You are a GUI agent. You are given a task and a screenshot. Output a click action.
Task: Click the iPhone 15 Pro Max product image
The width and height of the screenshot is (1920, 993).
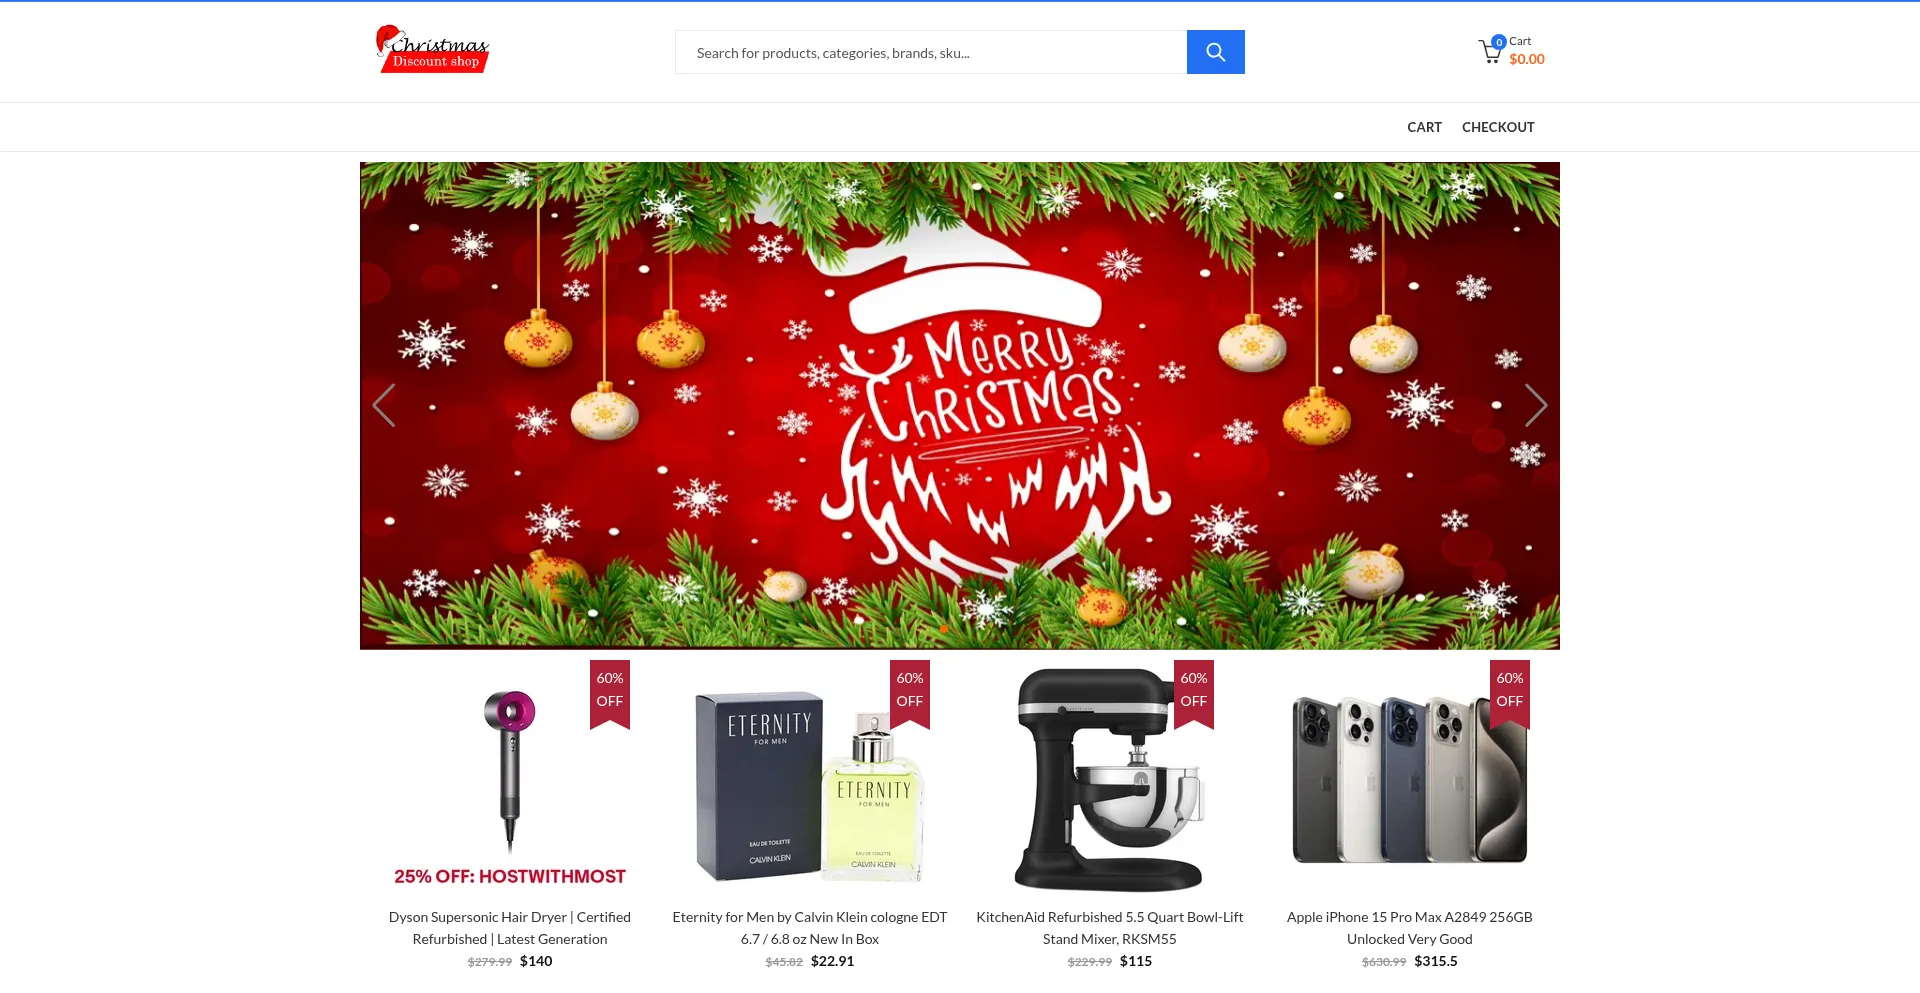click(1410, 777)
